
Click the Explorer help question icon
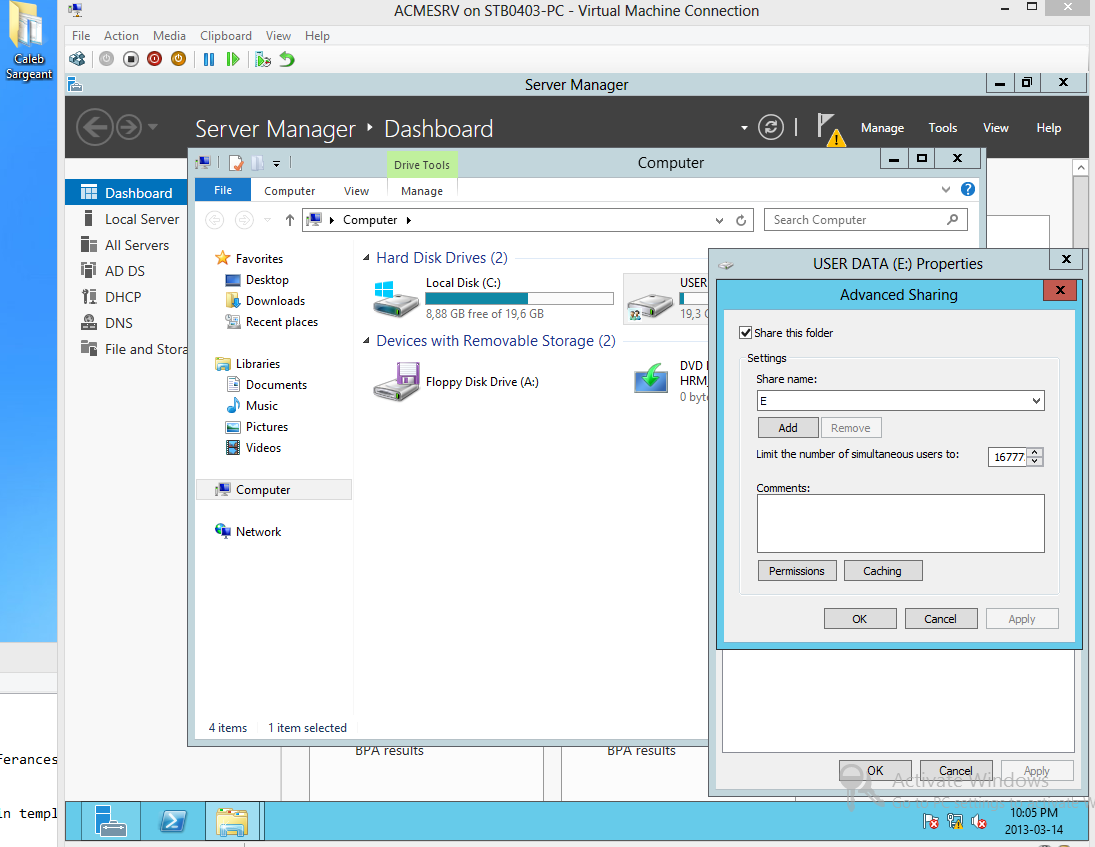click(x=968, y=189)
